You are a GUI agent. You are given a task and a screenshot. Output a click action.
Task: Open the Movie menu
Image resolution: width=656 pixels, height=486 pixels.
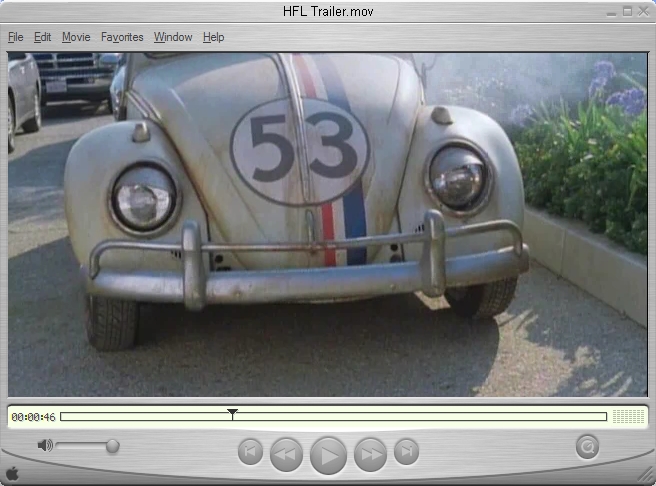(x=76, y=37)
